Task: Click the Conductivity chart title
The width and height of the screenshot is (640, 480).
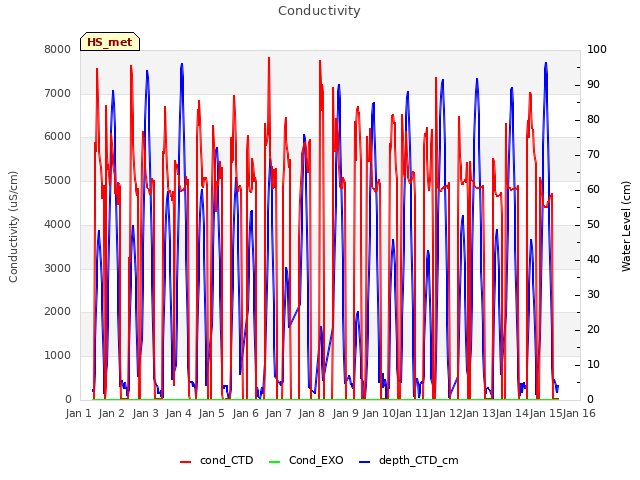Action: click(x=319, y=11)
